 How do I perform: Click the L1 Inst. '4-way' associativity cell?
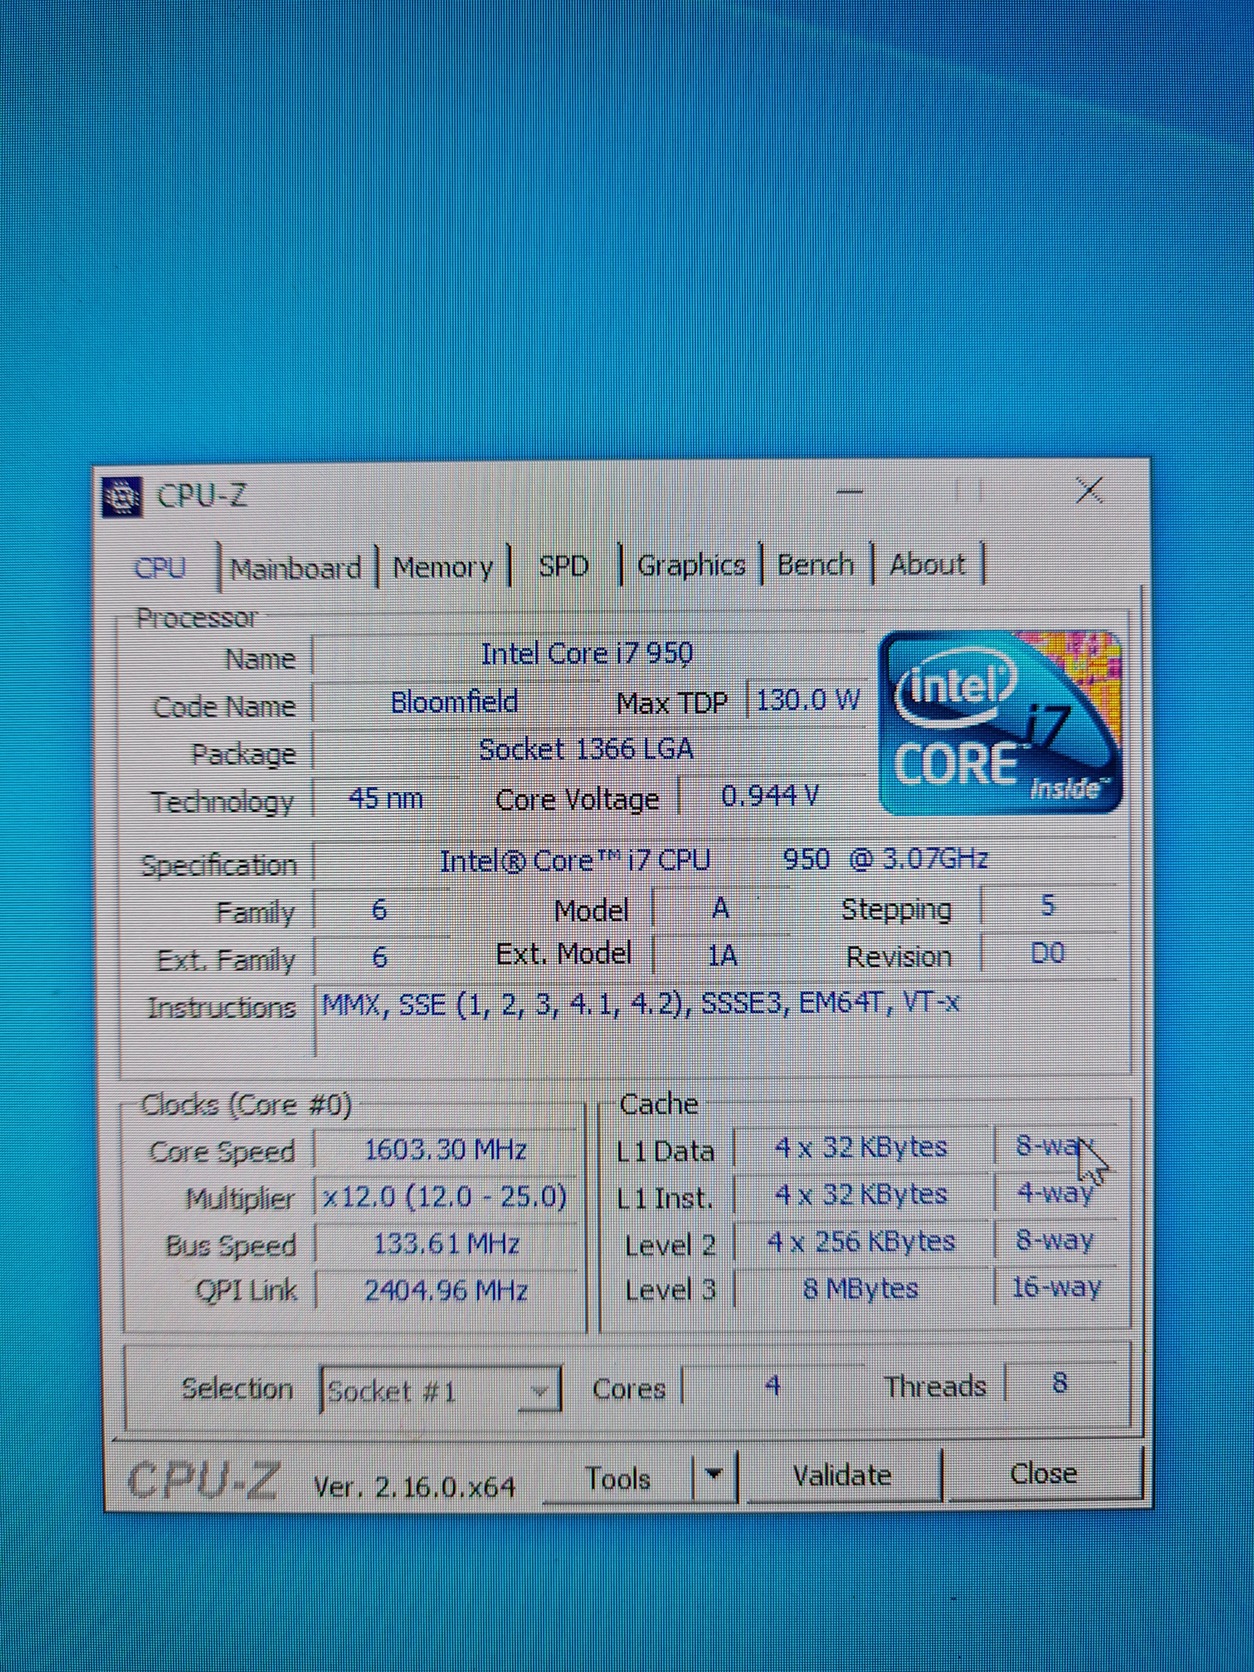click(1056, 1192)
